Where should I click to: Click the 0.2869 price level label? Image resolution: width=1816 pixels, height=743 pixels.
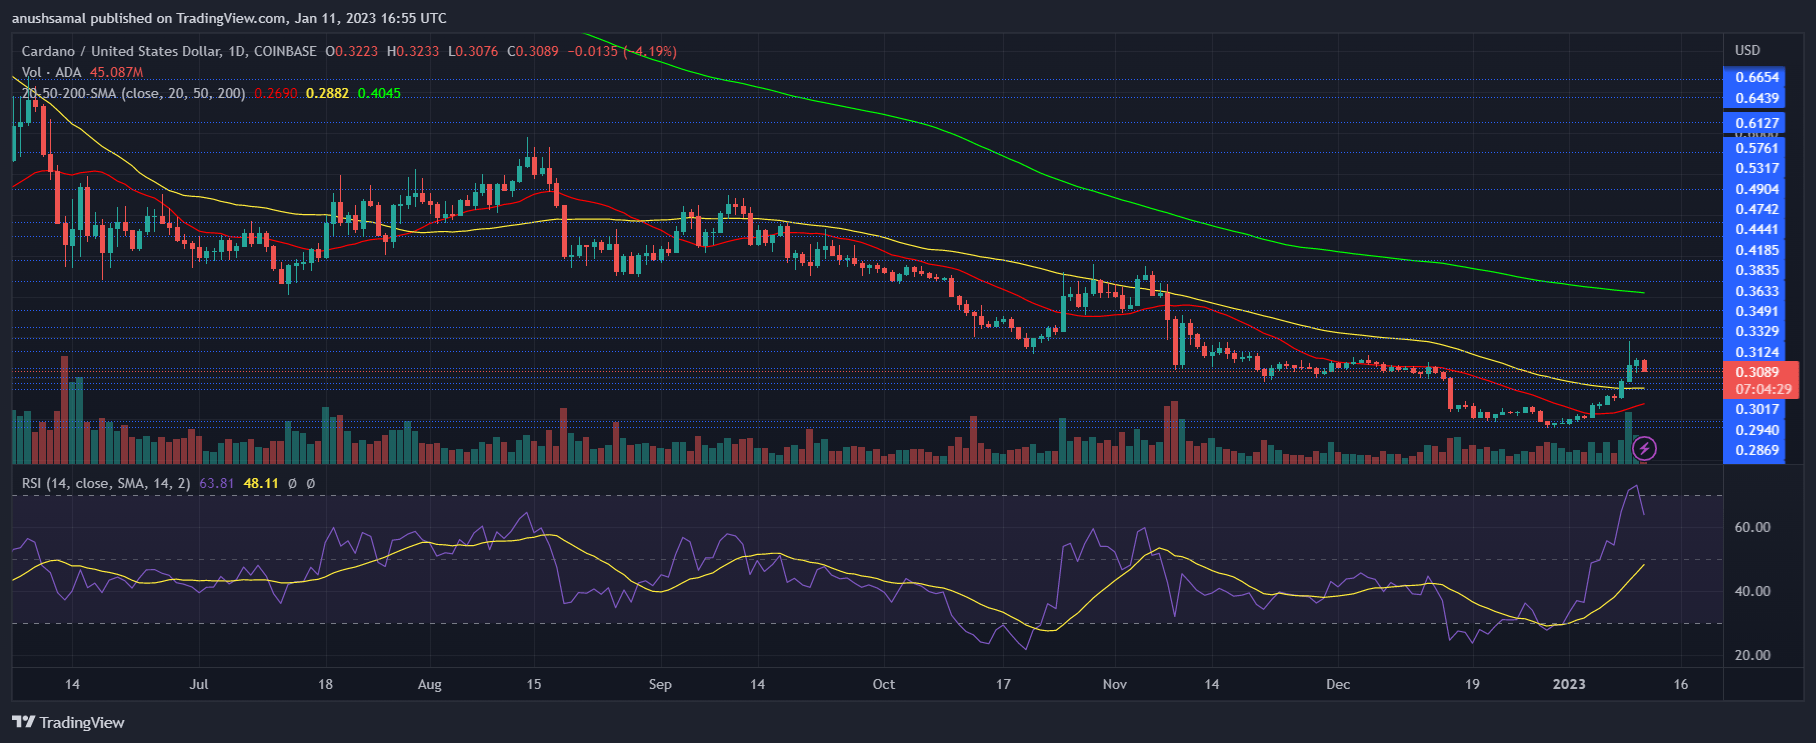pos(1757,450)
